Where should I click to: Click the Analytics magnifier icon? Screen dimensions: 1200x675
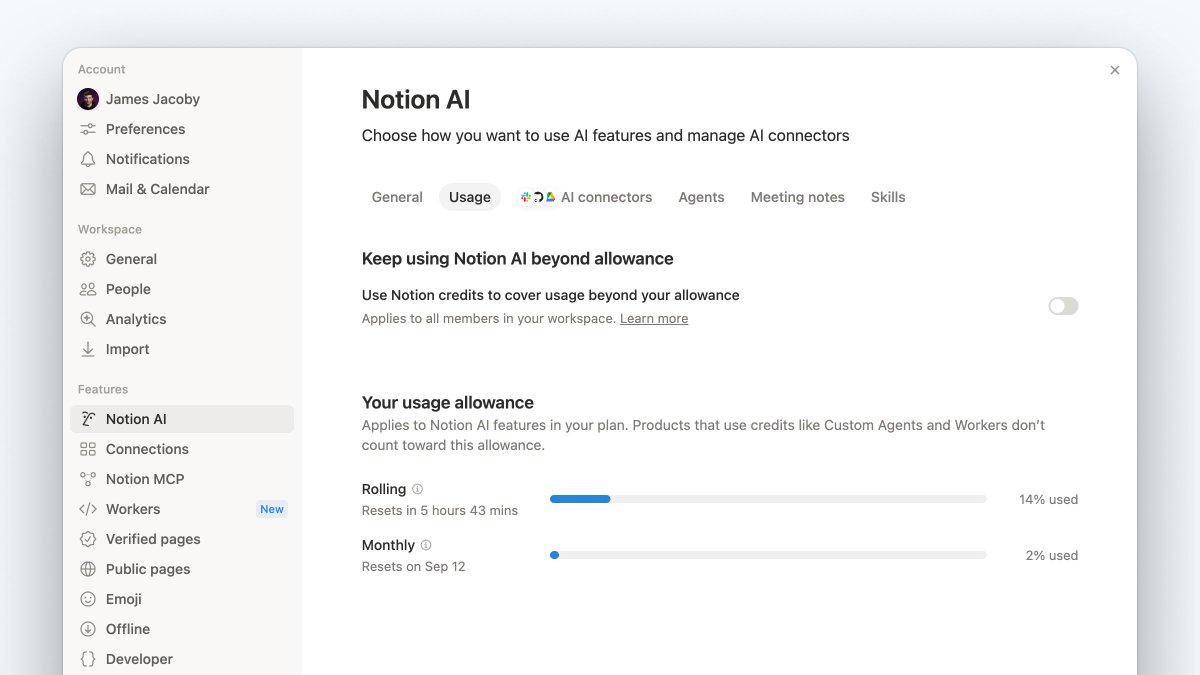pos(88,319)
